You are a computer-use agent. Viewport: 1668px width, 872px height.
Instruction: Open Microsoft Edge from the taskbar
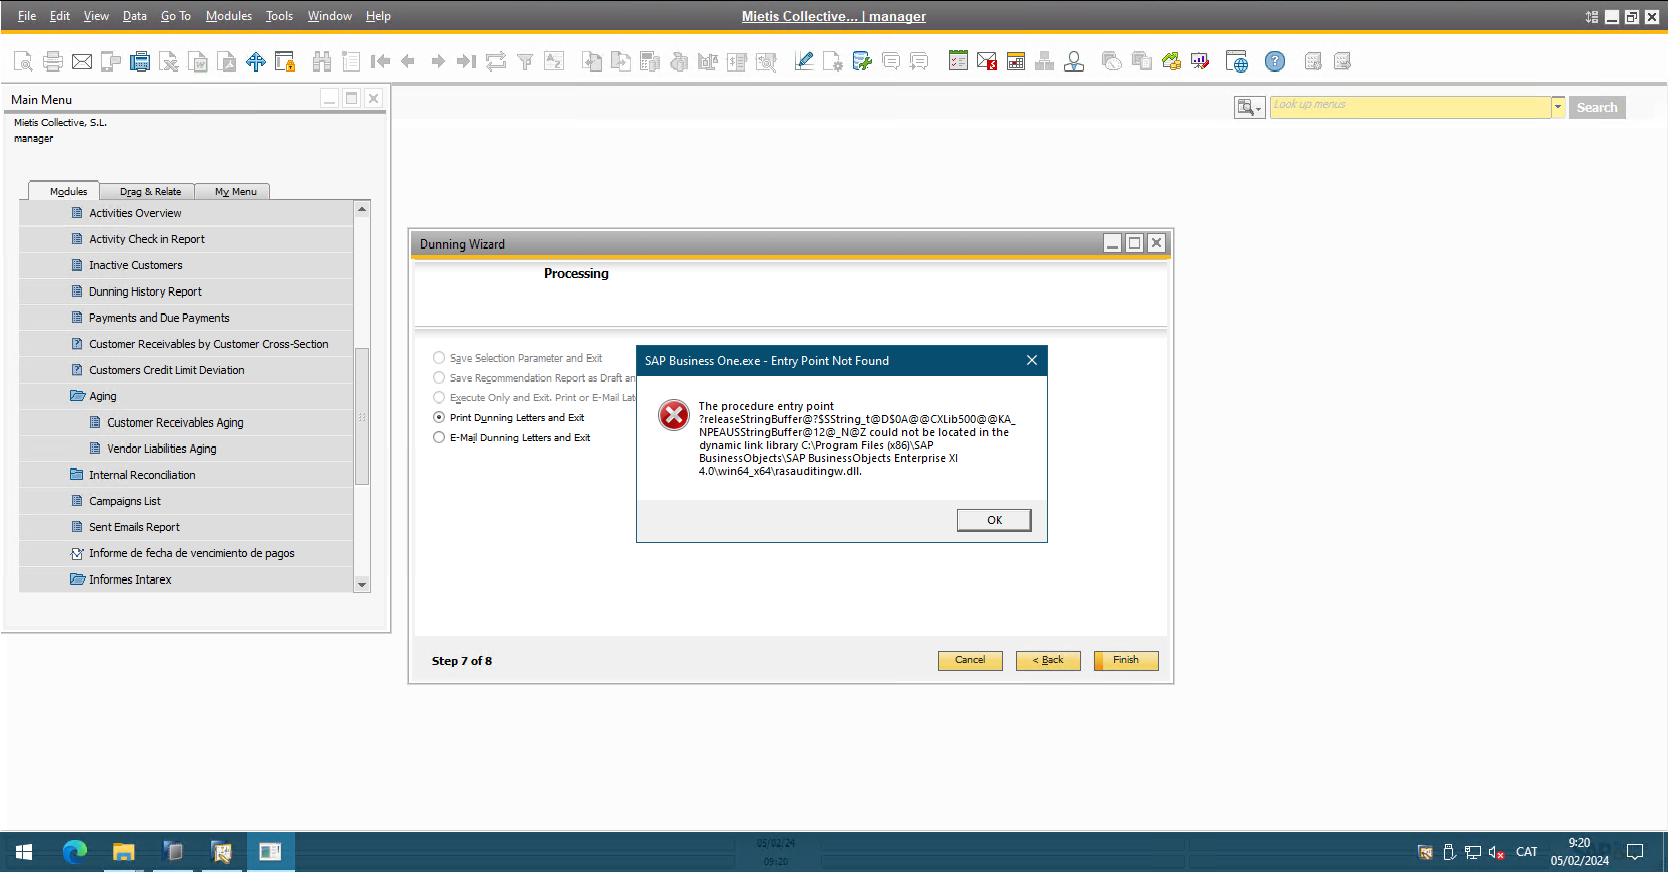point(75,852)
